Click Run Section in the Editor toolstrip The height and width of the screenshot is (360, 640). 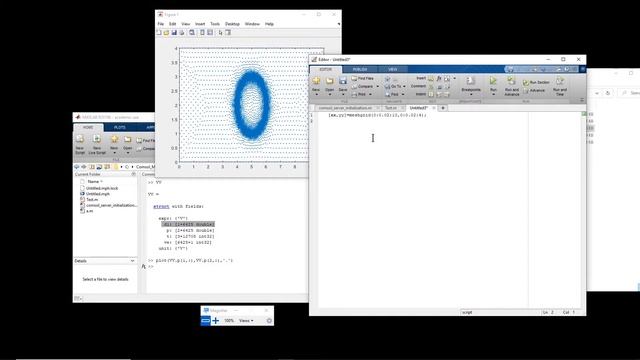(x=536, y=82)
